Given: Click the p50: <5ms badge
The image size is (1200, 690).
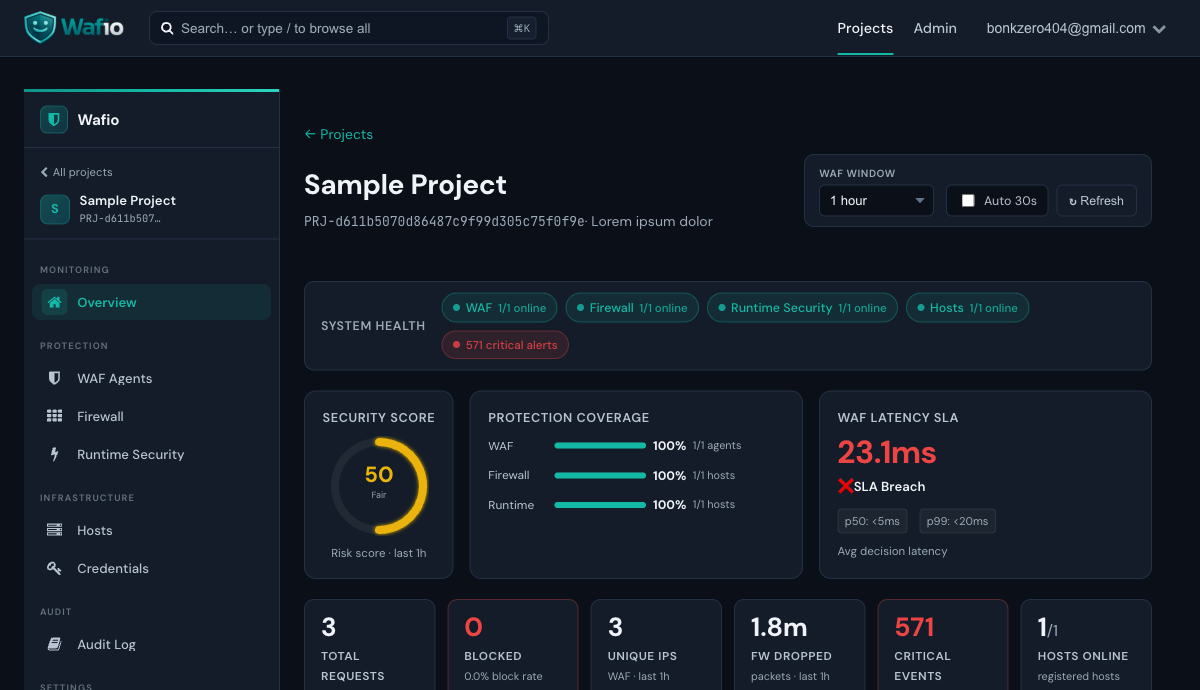Looking at the screenshot, I should pyautogui.click(x=873, y=521).
